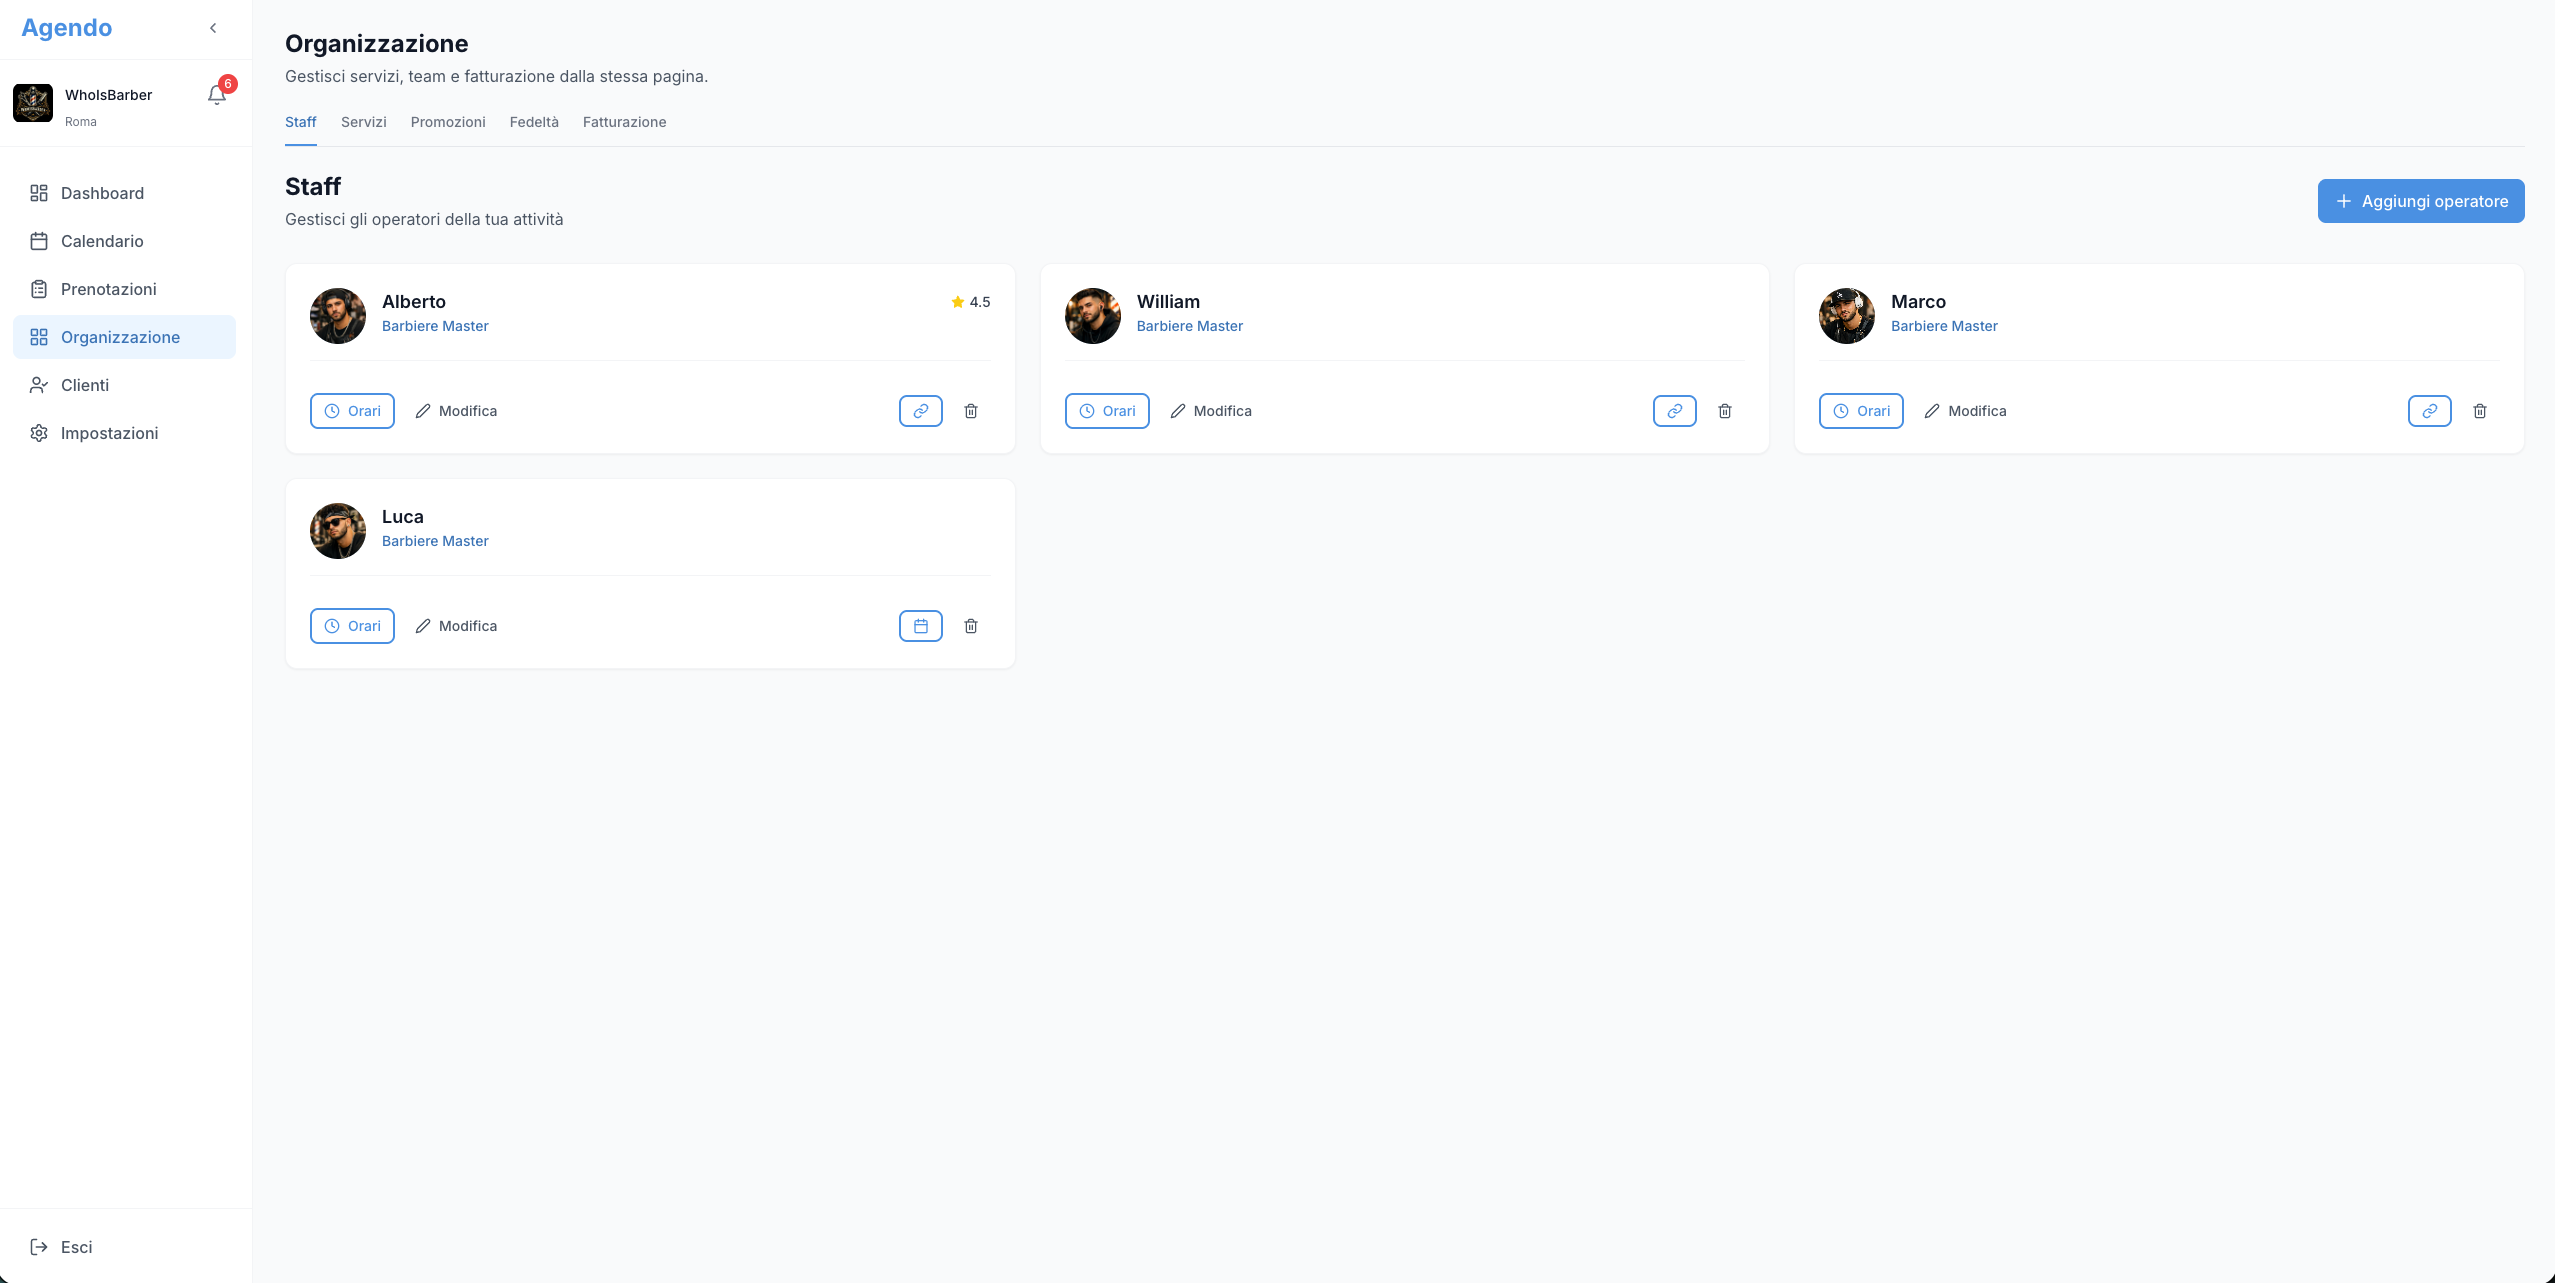Open Orari for Alberto
Viewport: 2555px width, 1283px height.
tap(352, 411)
